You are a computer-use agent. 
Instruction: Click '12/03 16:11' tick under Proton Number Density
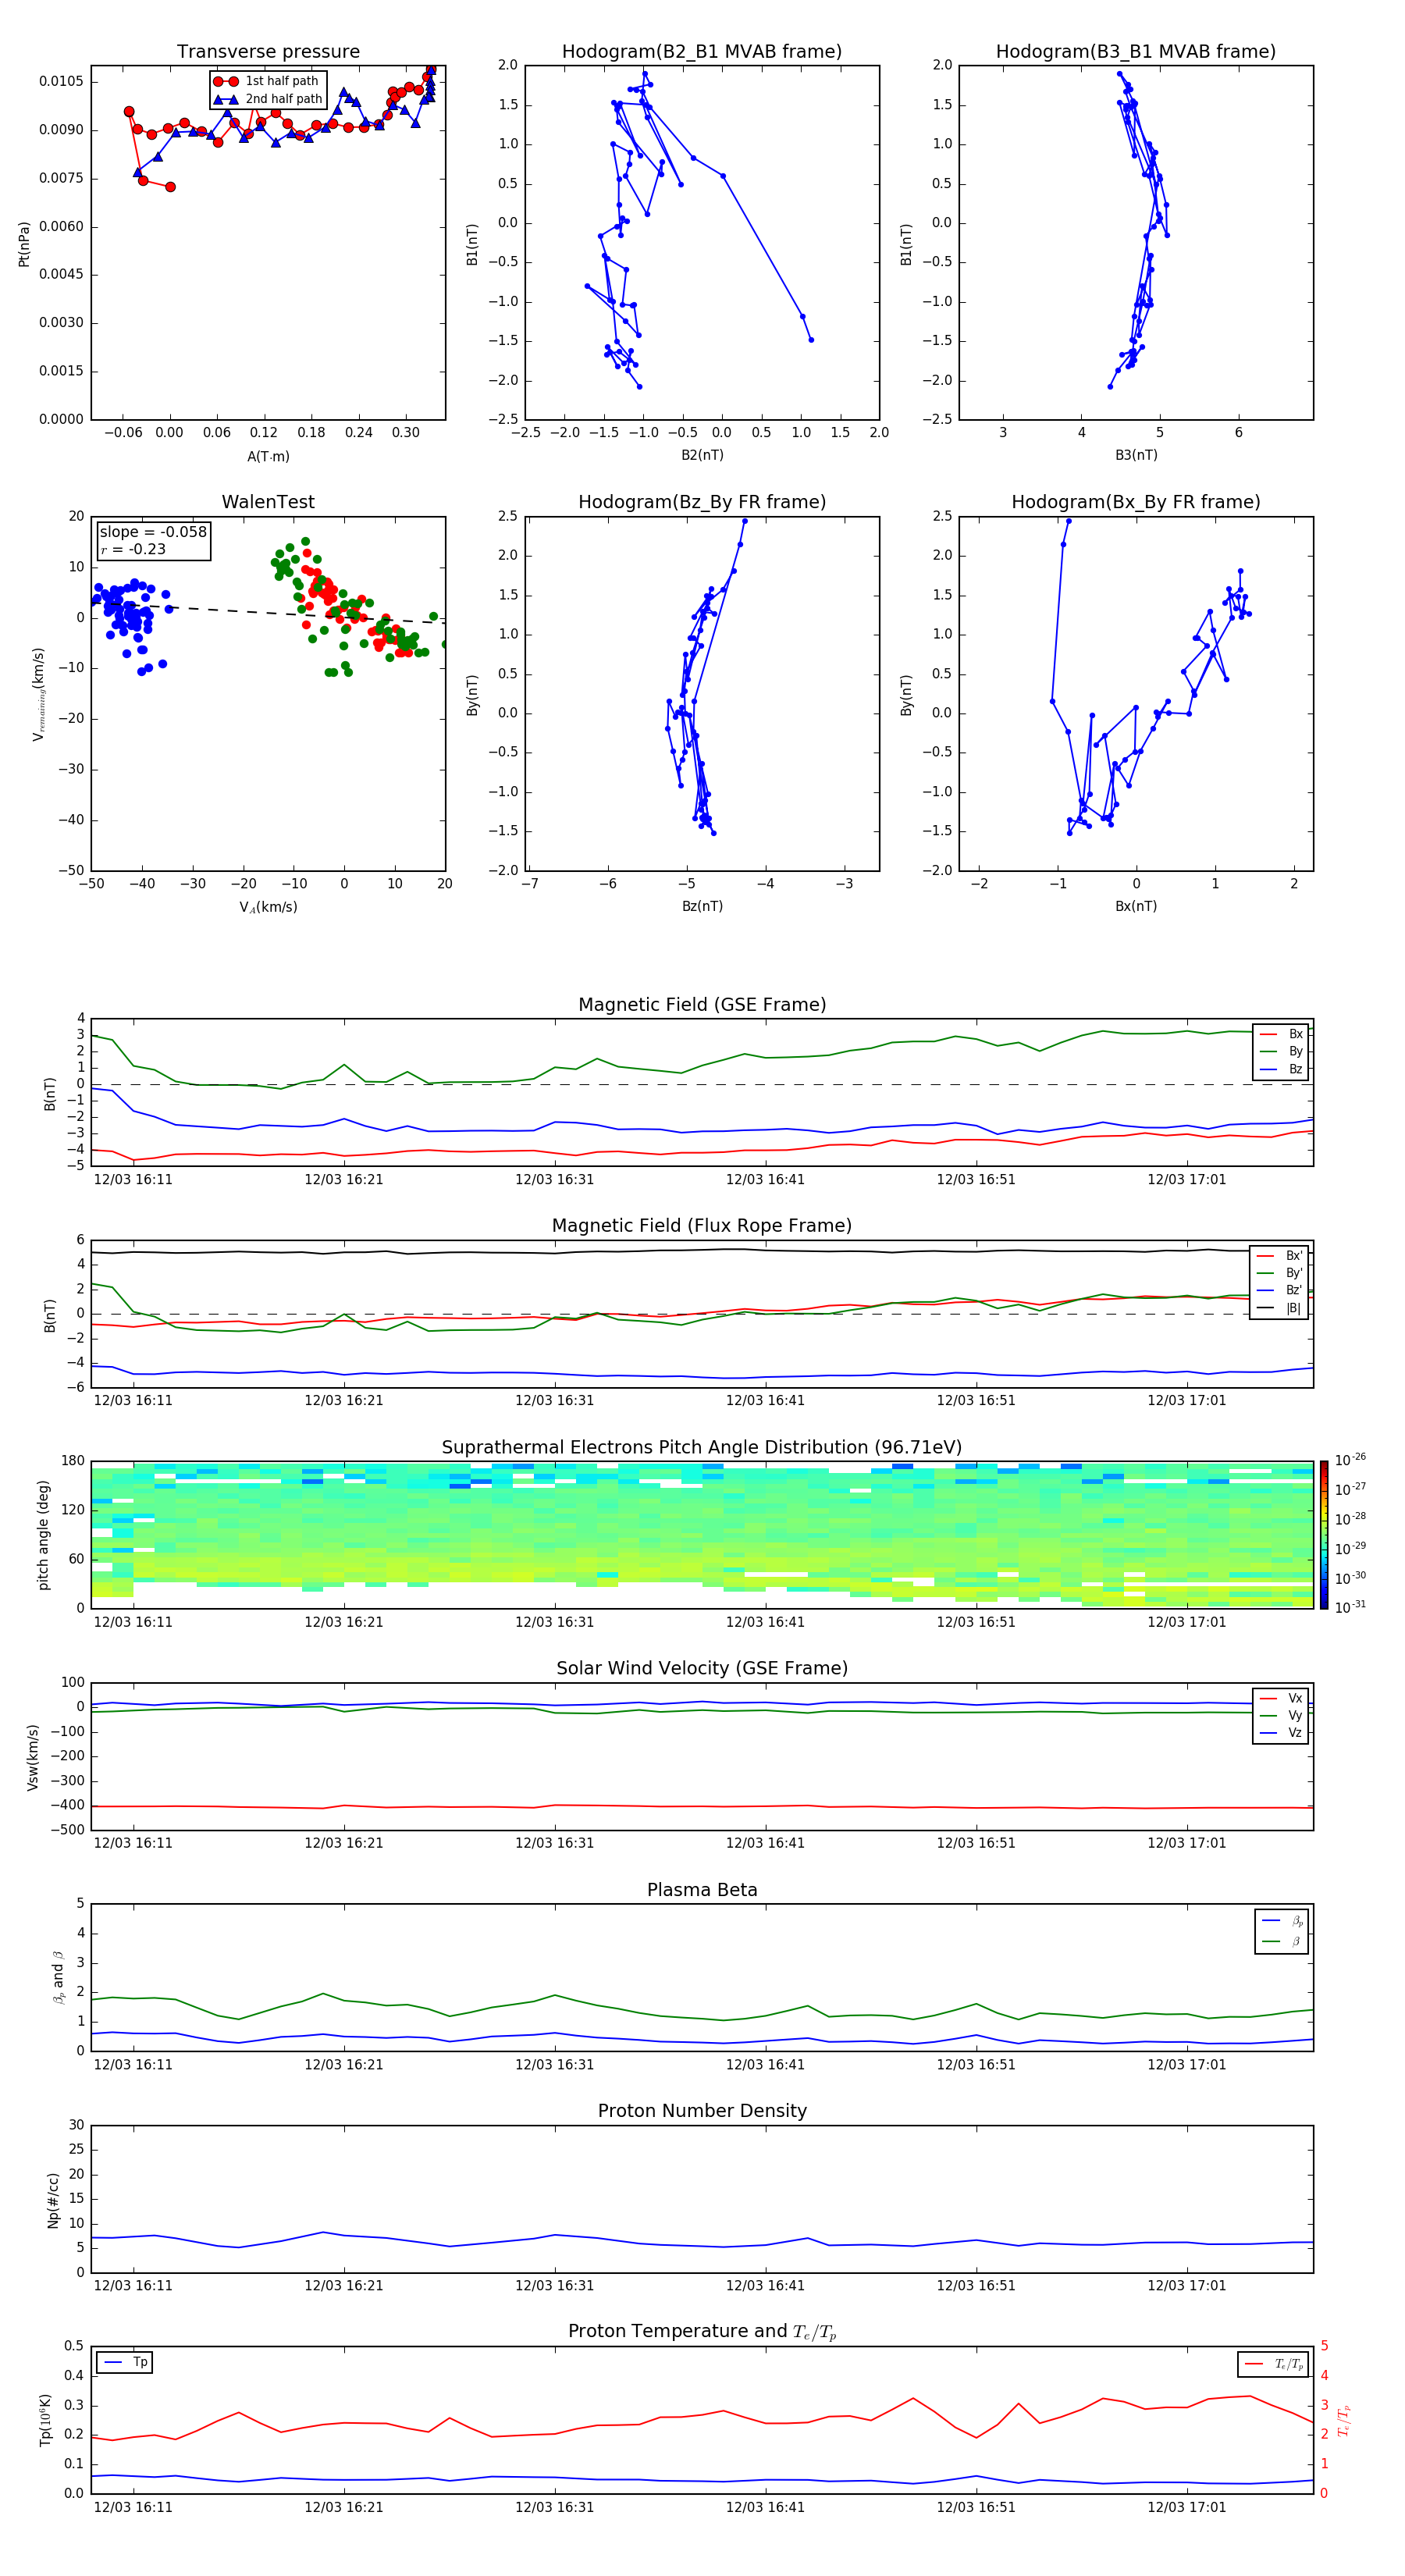pos(133,2286)
